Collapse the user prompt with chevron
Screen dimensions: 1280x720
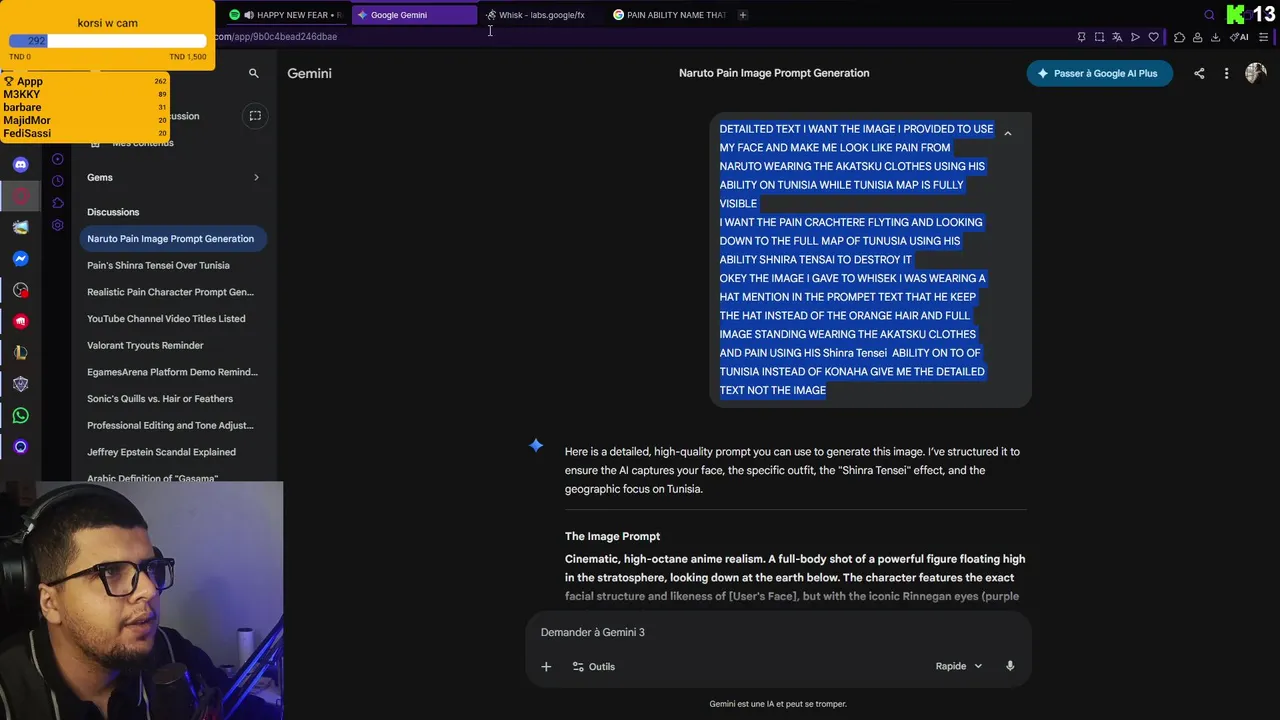(x=1007, y=133)
